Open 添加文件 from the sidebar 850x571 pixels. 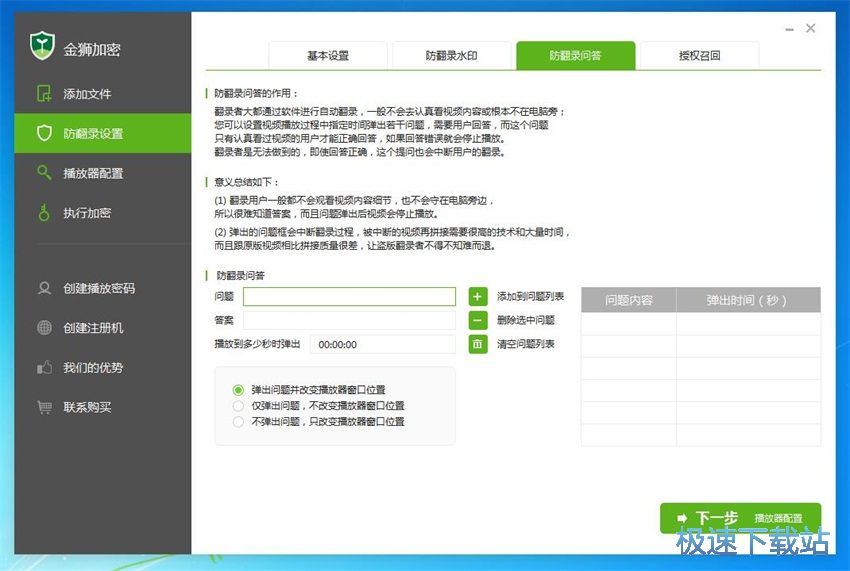pyautogui.click(x=102, y=94)
